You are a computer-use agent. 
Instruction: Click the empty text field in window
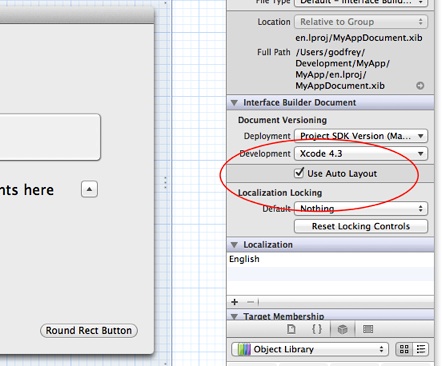point(50,137)
